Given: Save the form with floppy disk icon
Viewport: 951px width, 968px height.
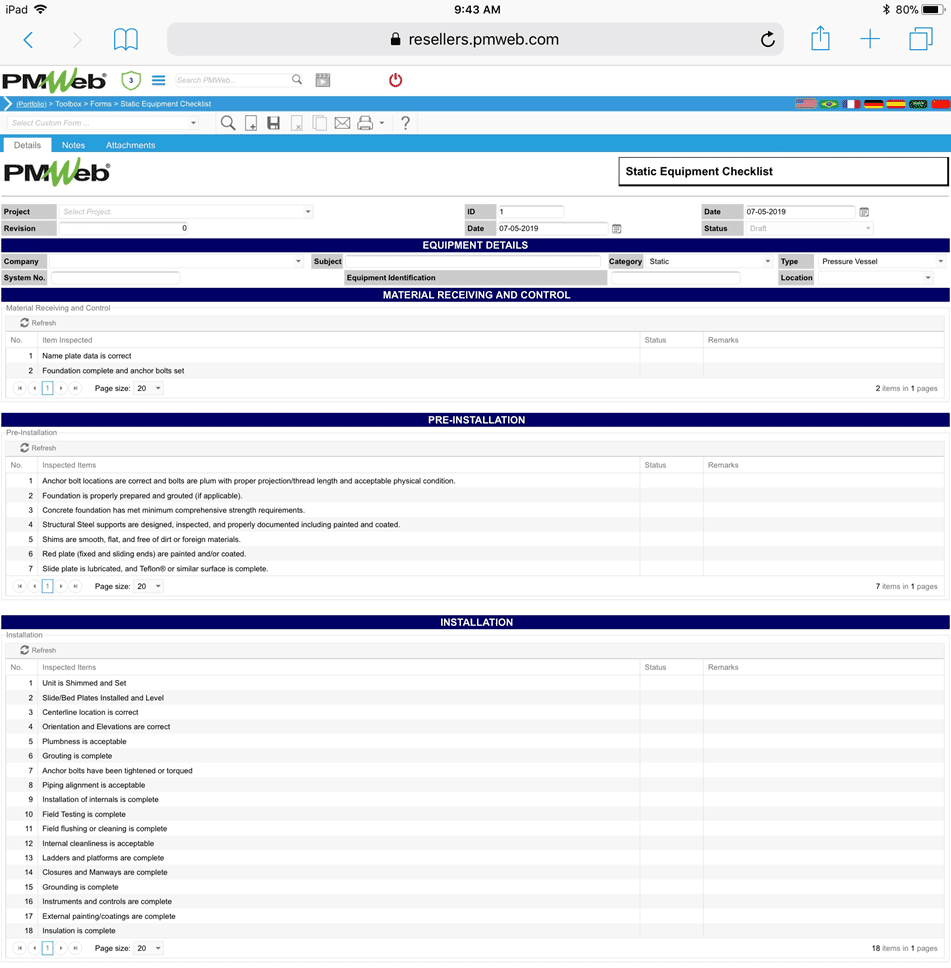Looking at the screenshot, I should click(x=274, y=123).
